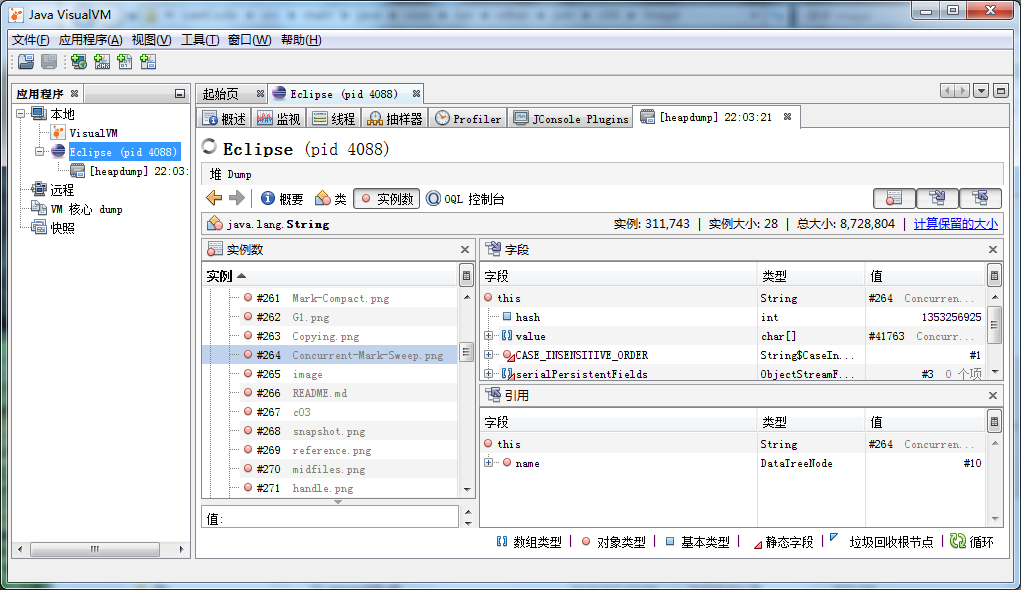Click the references view toggle icon button

tap(980, 198)
